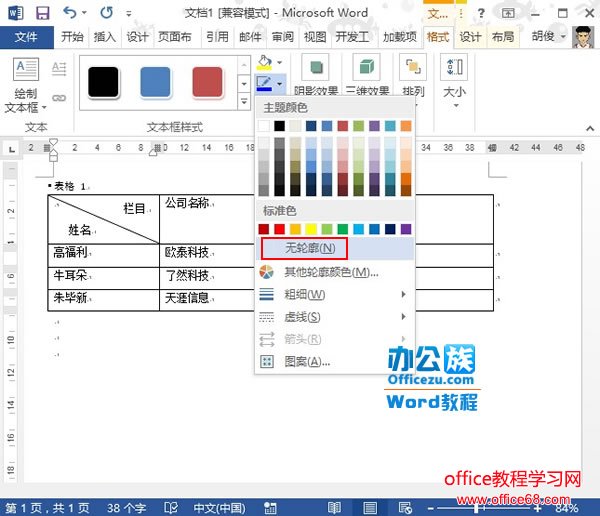
Task: Click the create link chain icon
Action: click(59, 98)
